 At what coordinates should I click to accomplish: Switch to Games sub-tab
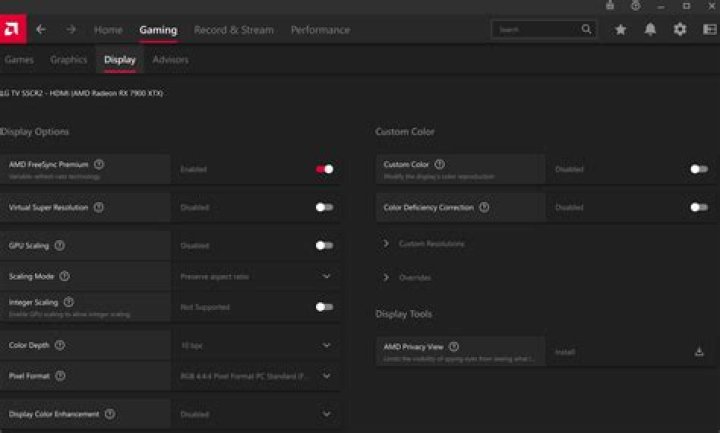click(19, 60)
